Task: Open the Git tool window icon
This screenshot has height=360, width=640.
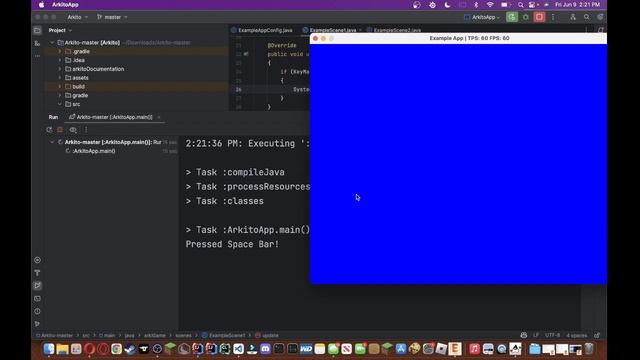Action: [x=38, y=324]
